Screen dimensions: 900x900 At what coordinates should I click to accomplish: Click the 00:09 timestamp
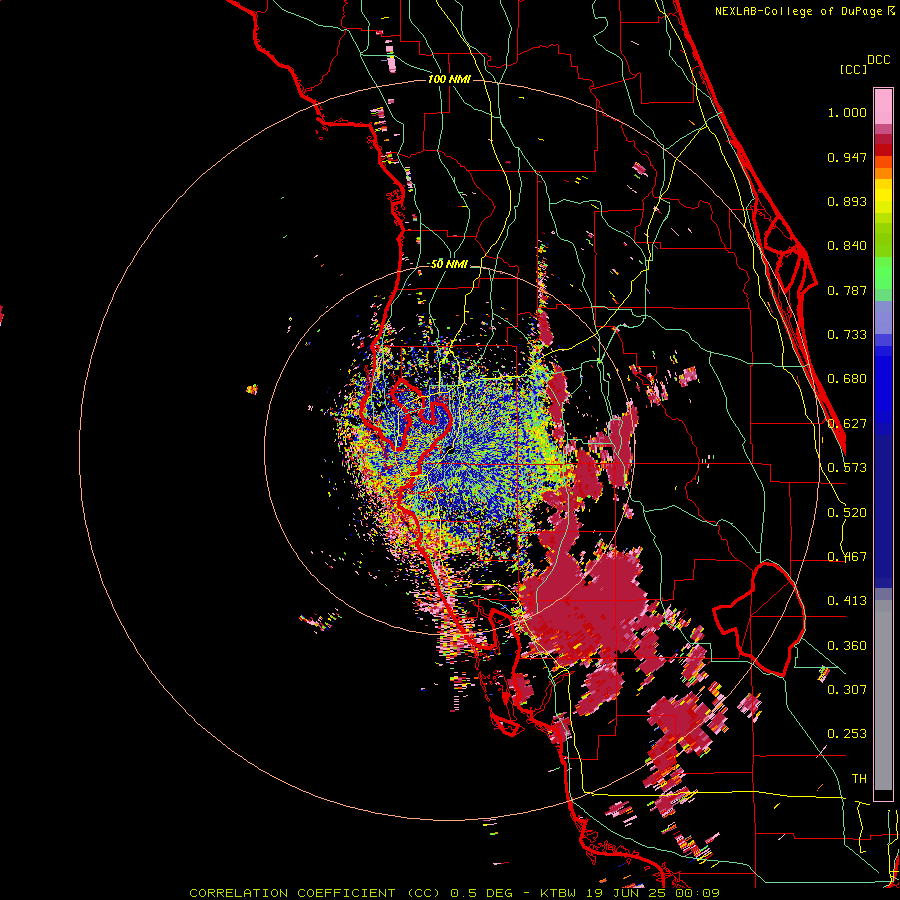699,893
